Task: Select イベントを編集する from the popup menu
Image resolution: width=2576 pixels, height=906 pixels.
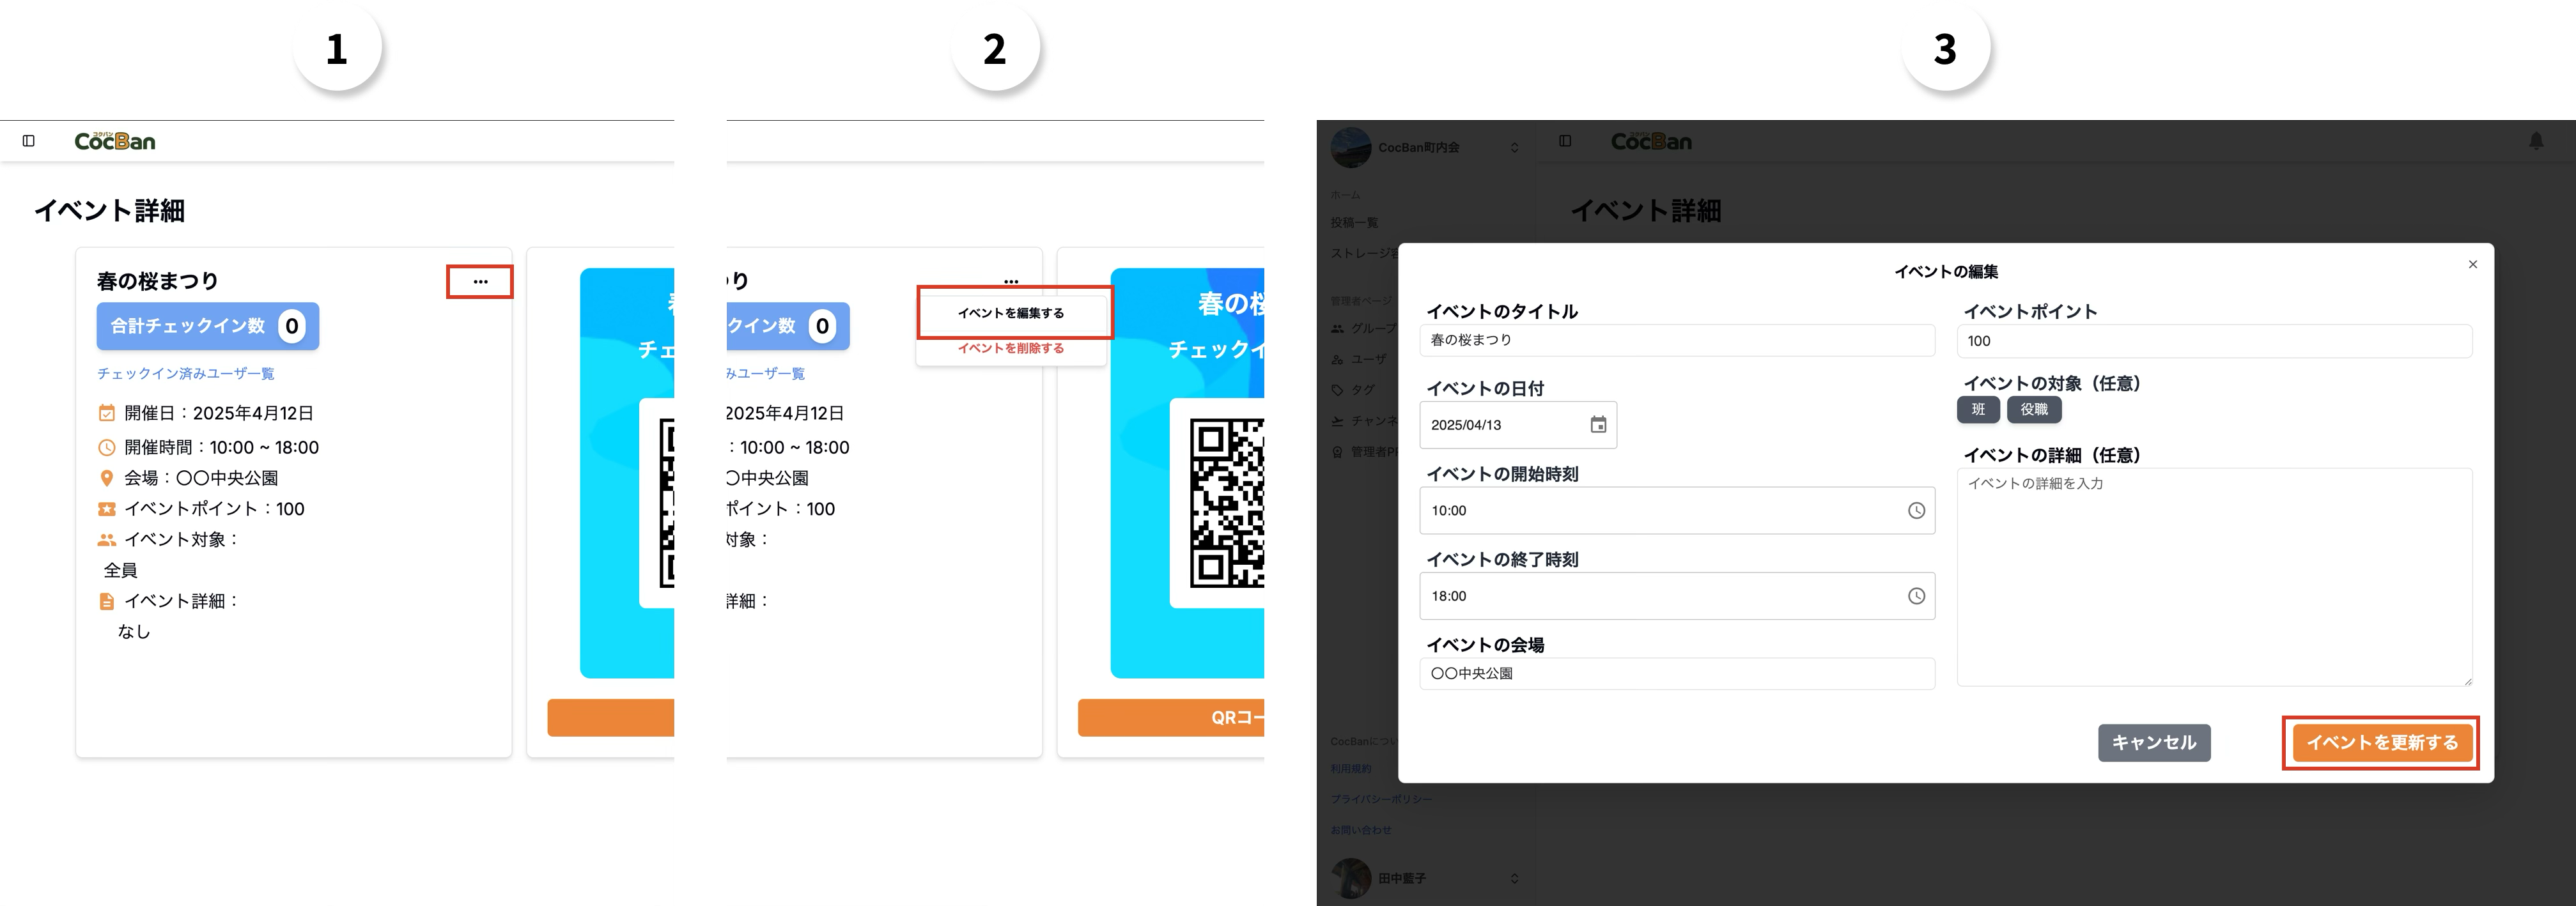Action: point(1011,313)
